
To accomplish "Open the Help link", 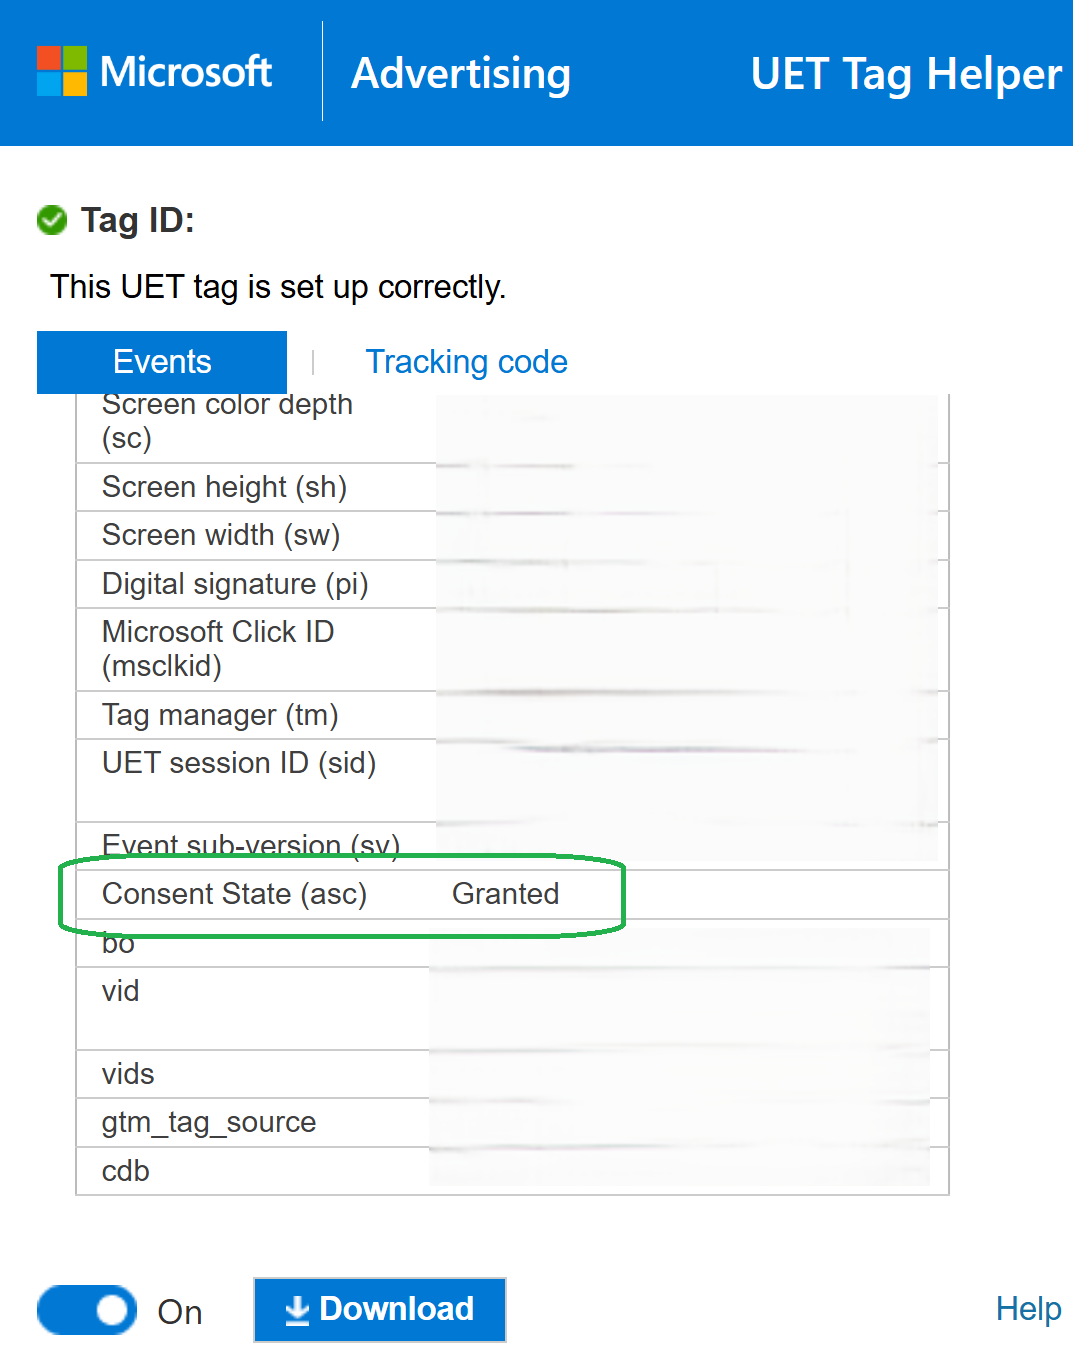I will [x=1028, y=1309].
